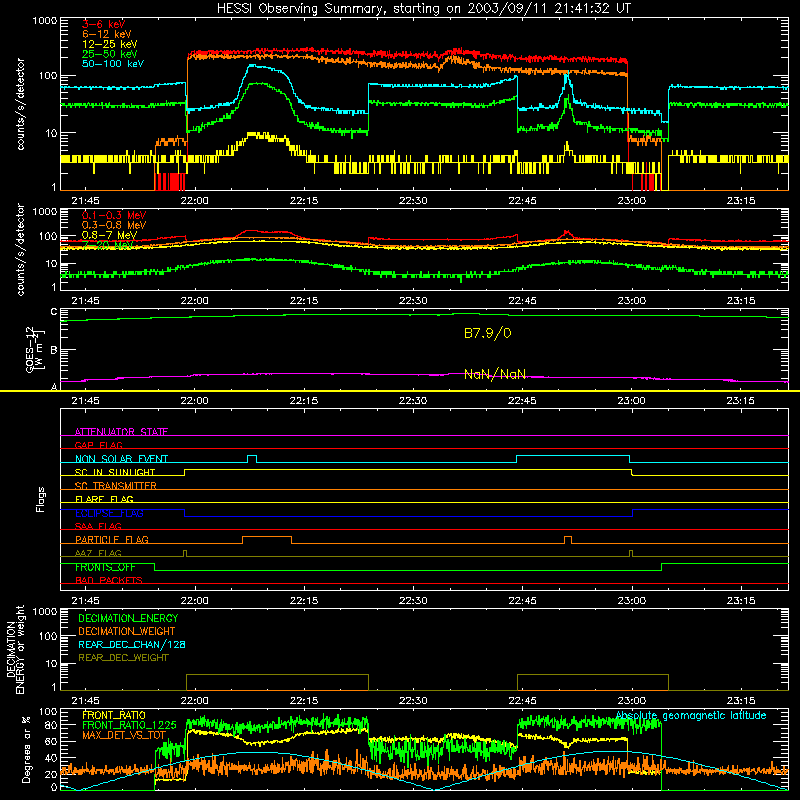Click the 0.8-7 MeV legend label

[x=109, y=235]
